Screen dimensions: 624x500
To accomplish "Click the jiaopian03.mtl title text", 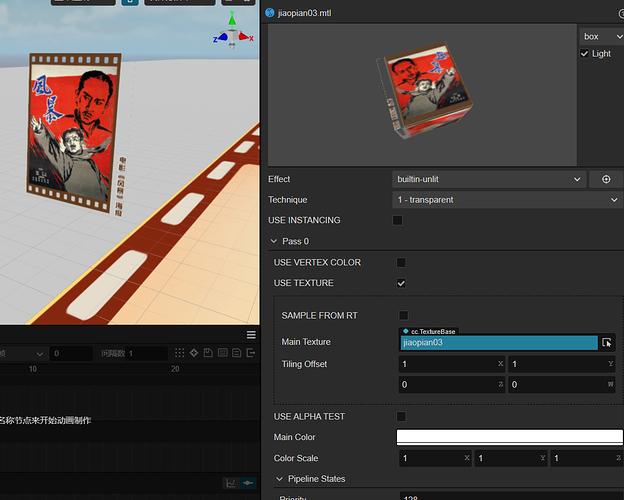I will (304, 13).
